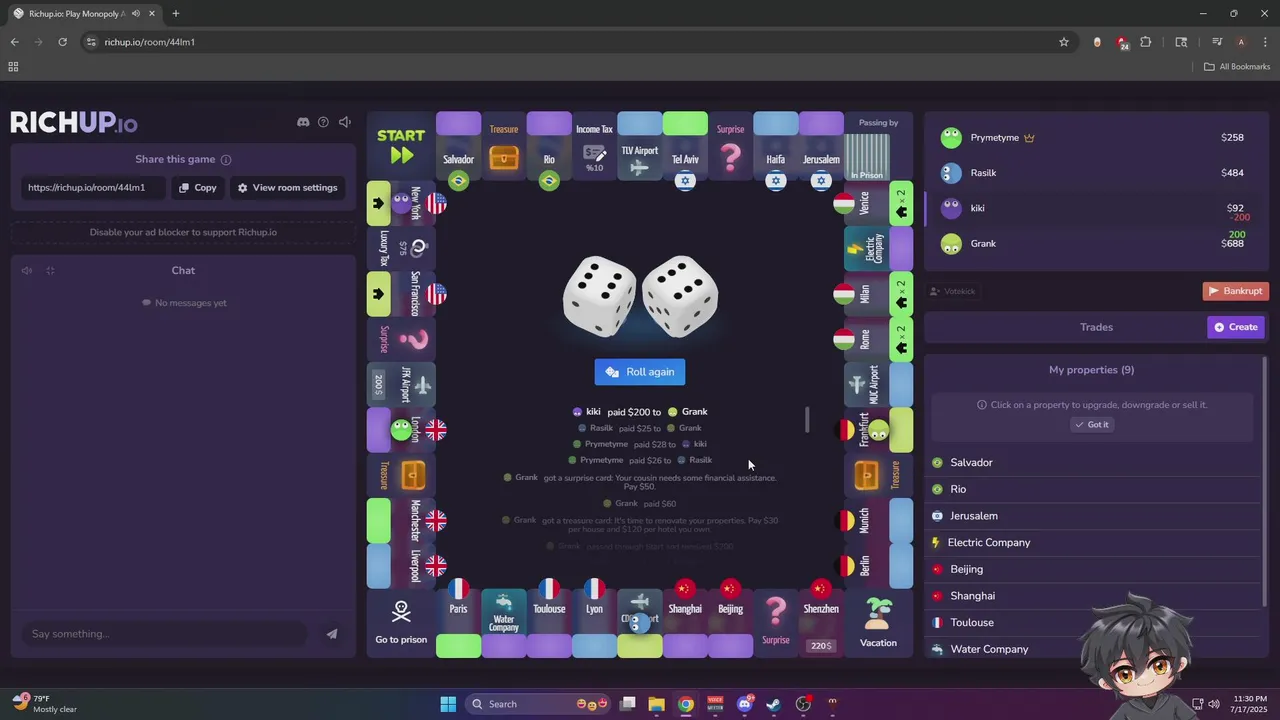The height and width of the screenshot is (720, 1280).
Task: Select the Vacation corner tile
Action: pos(878,623)
